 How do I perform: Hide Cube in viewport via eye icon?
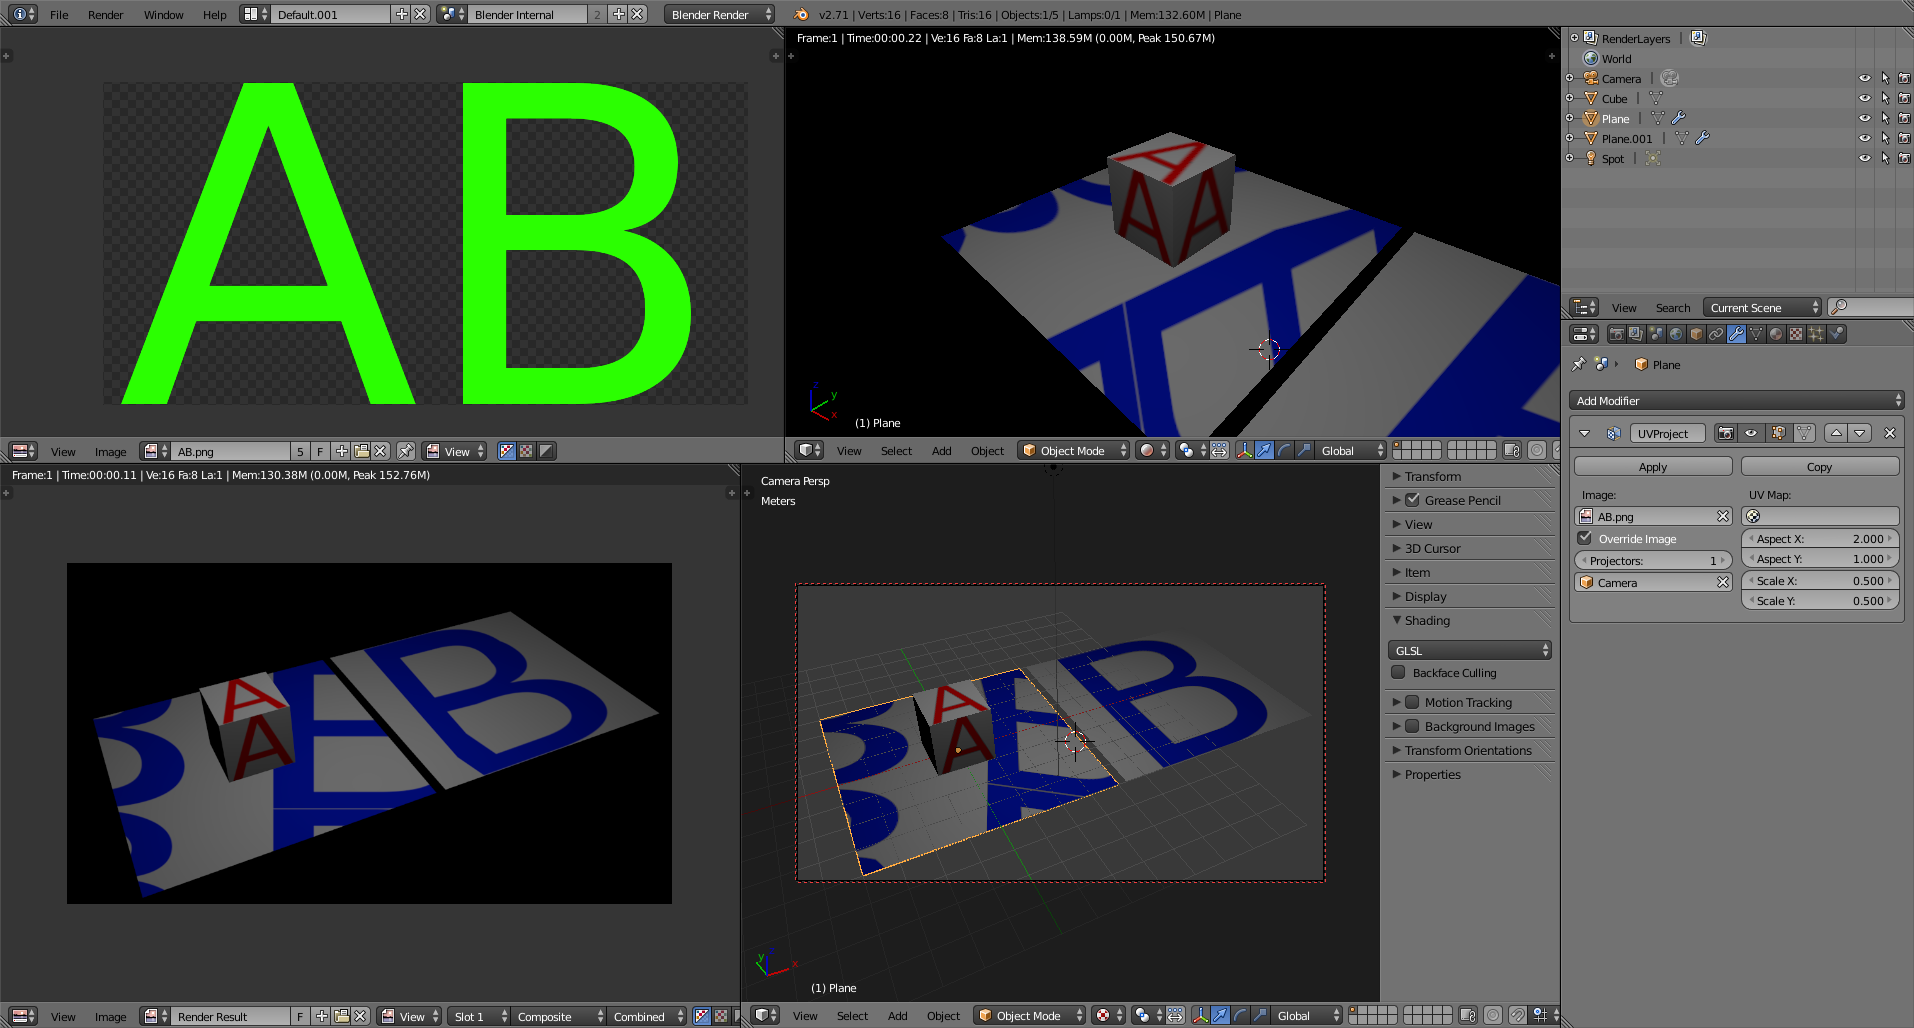pyautogui.click(x=1865, y=98)
